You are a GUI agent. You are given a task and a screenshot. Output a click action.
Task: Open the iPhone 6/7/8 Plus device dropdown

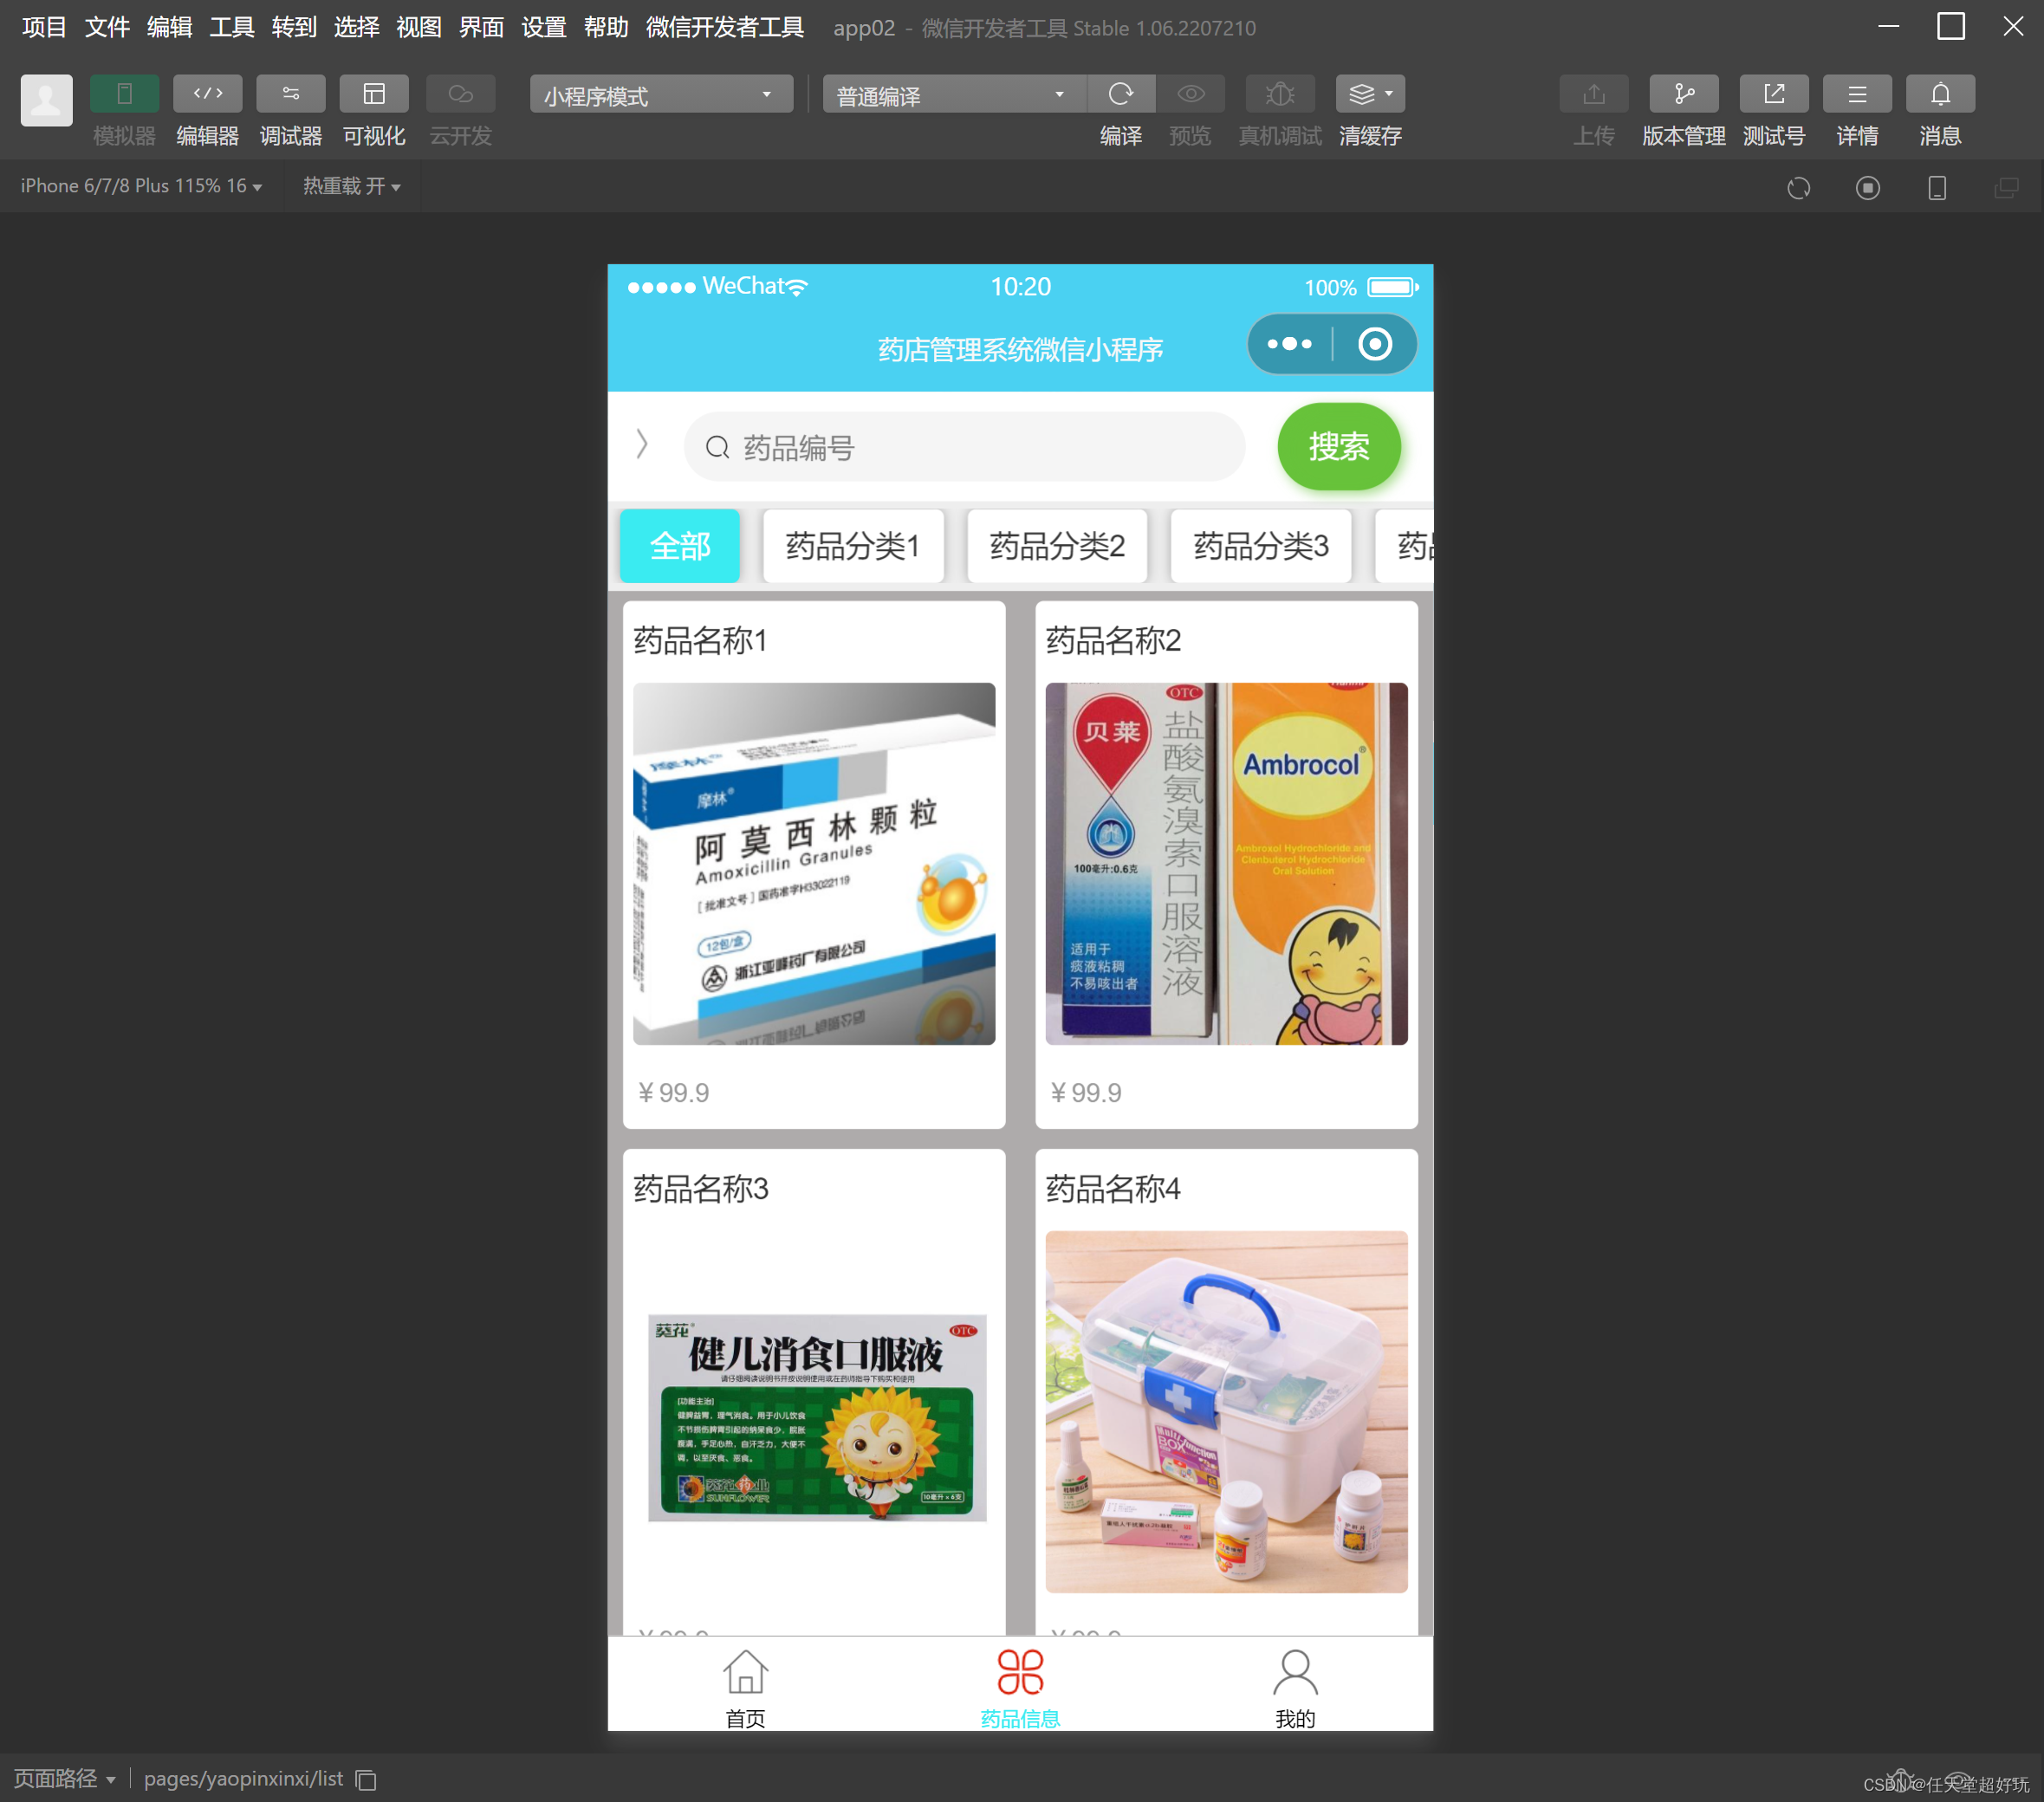click(x=141, y=186)
